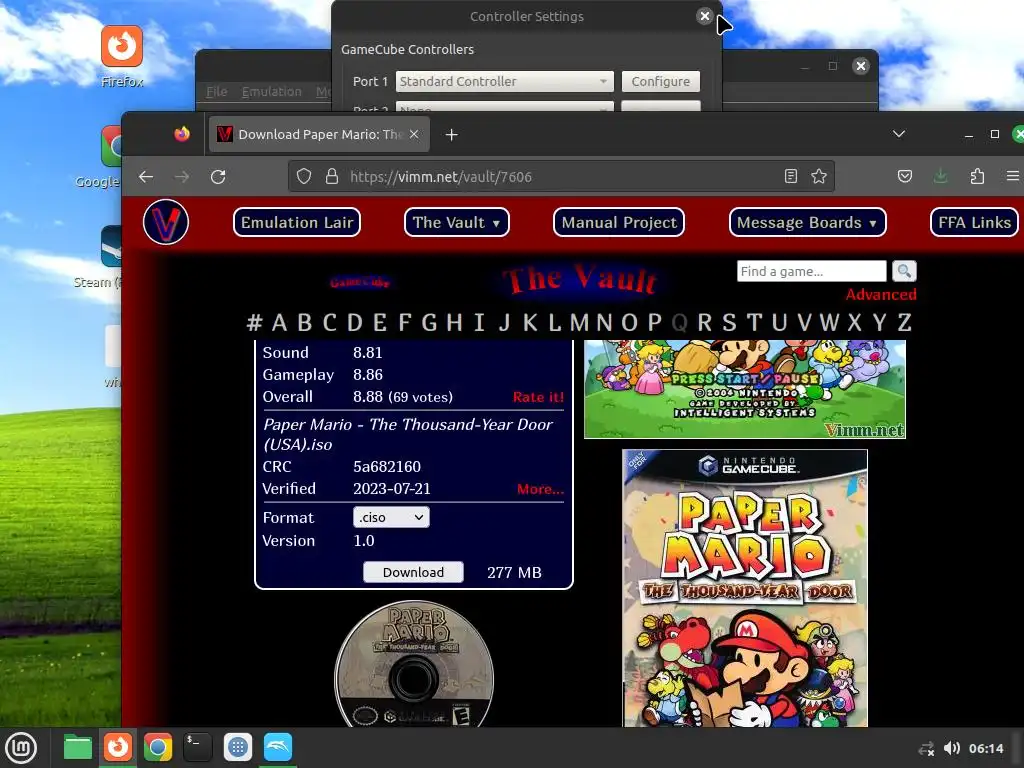
Task: Click the Download button
Action: click(x=413, y=572)
